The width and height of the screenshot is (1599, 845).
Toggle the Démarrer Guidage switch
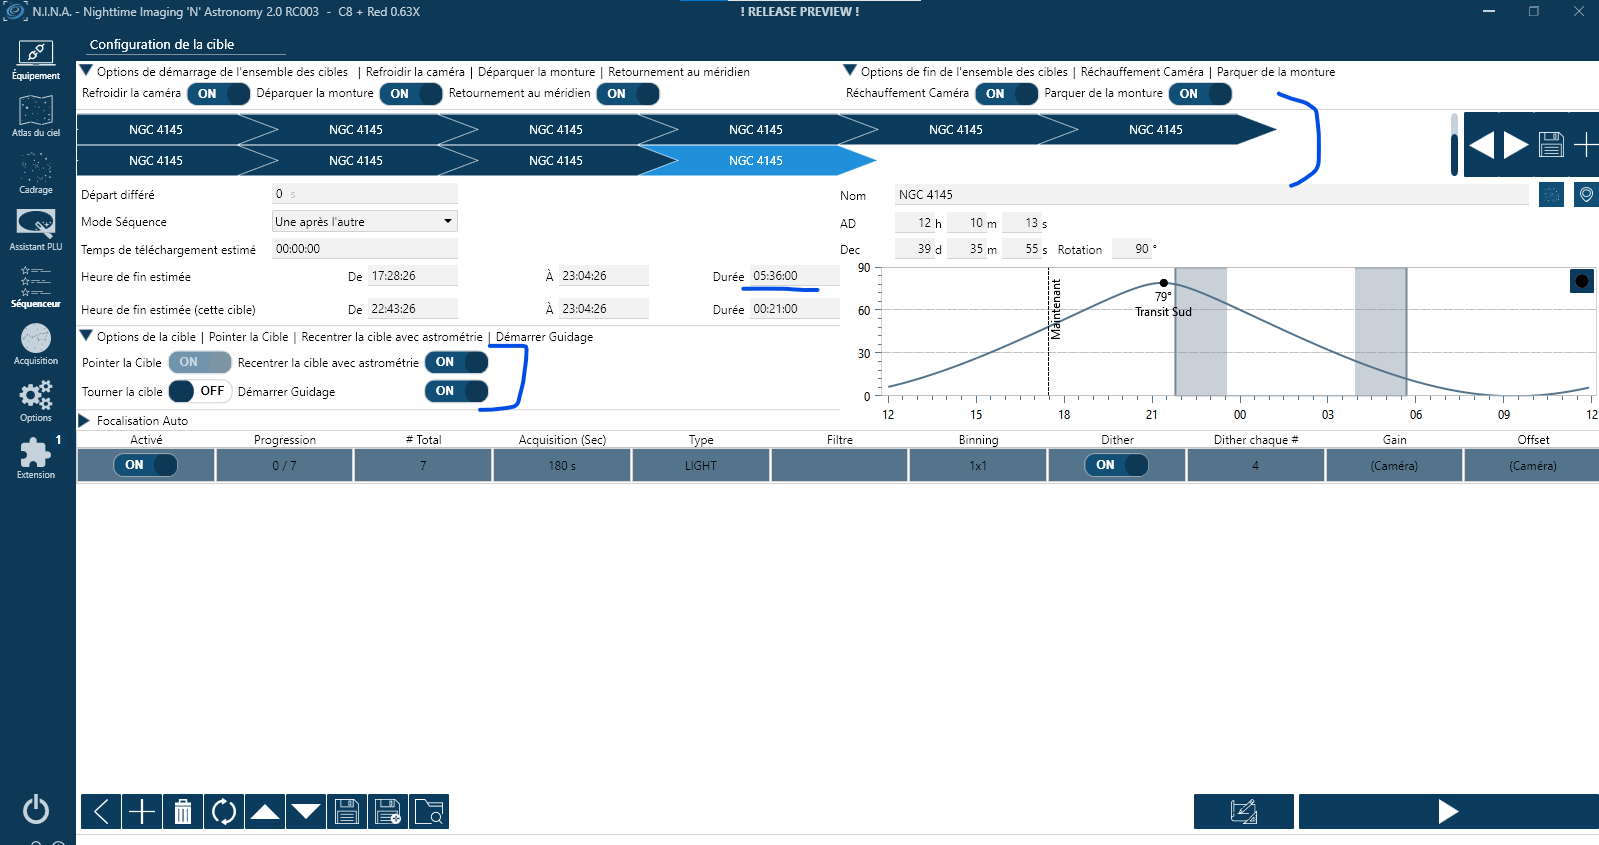click(x=456, y=391)
